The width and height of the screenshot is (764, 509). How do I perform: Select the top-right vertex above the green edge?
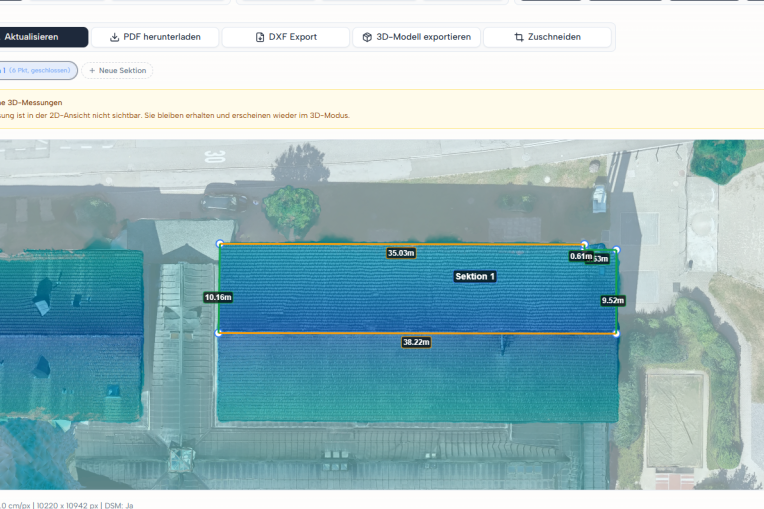coord(616,250)
